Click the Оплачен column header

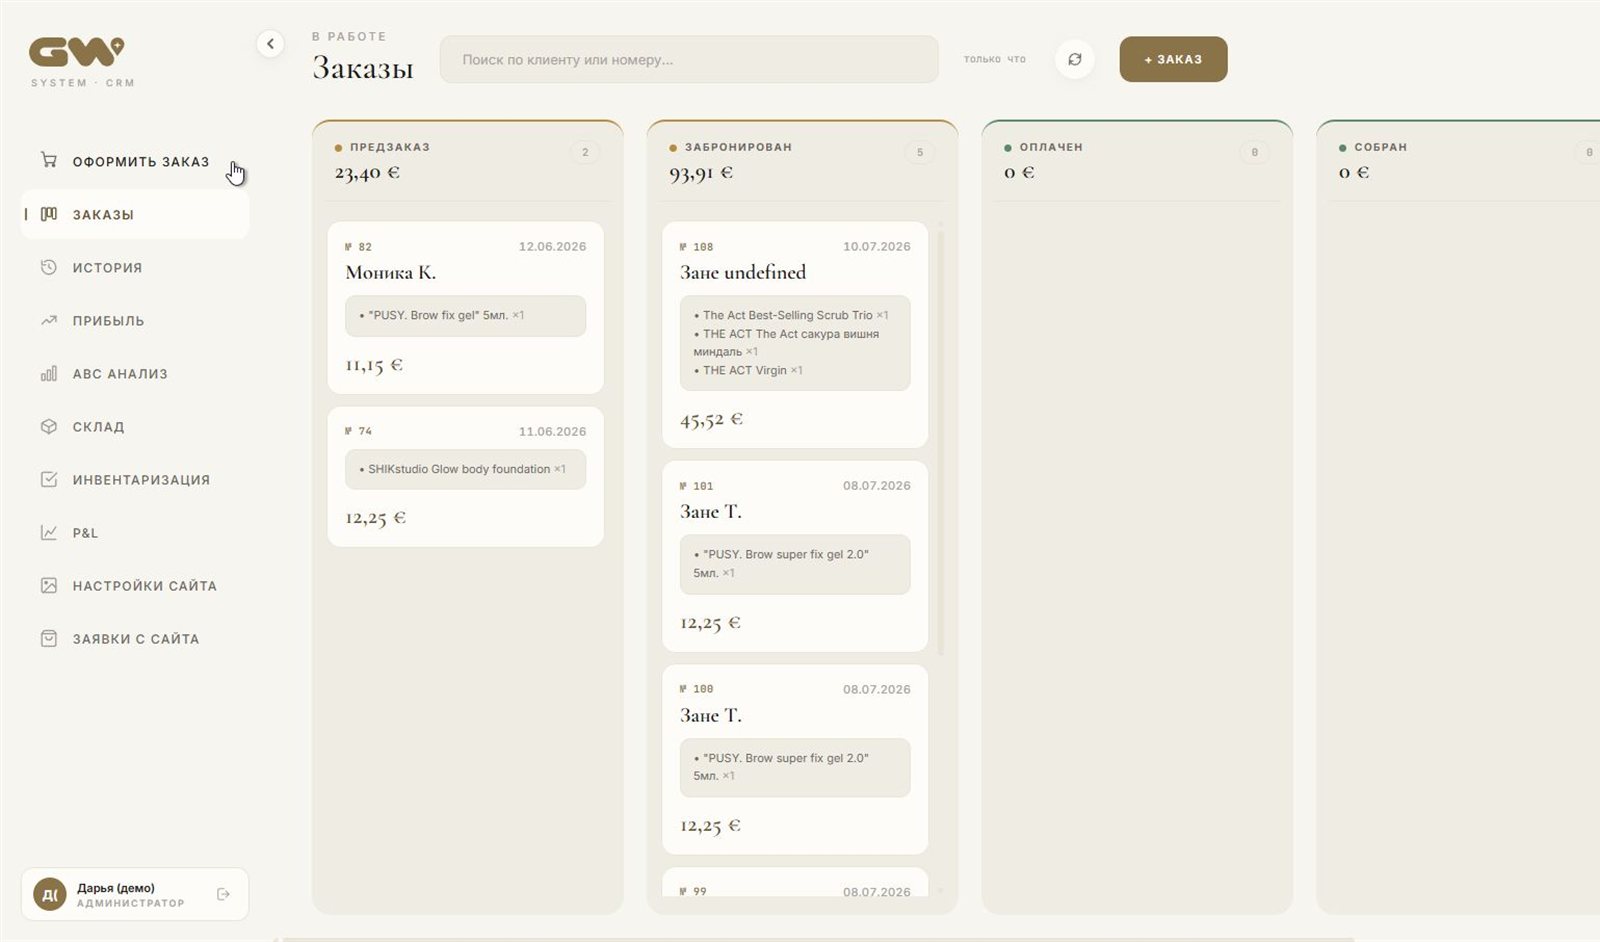[x=1137, y=160]
